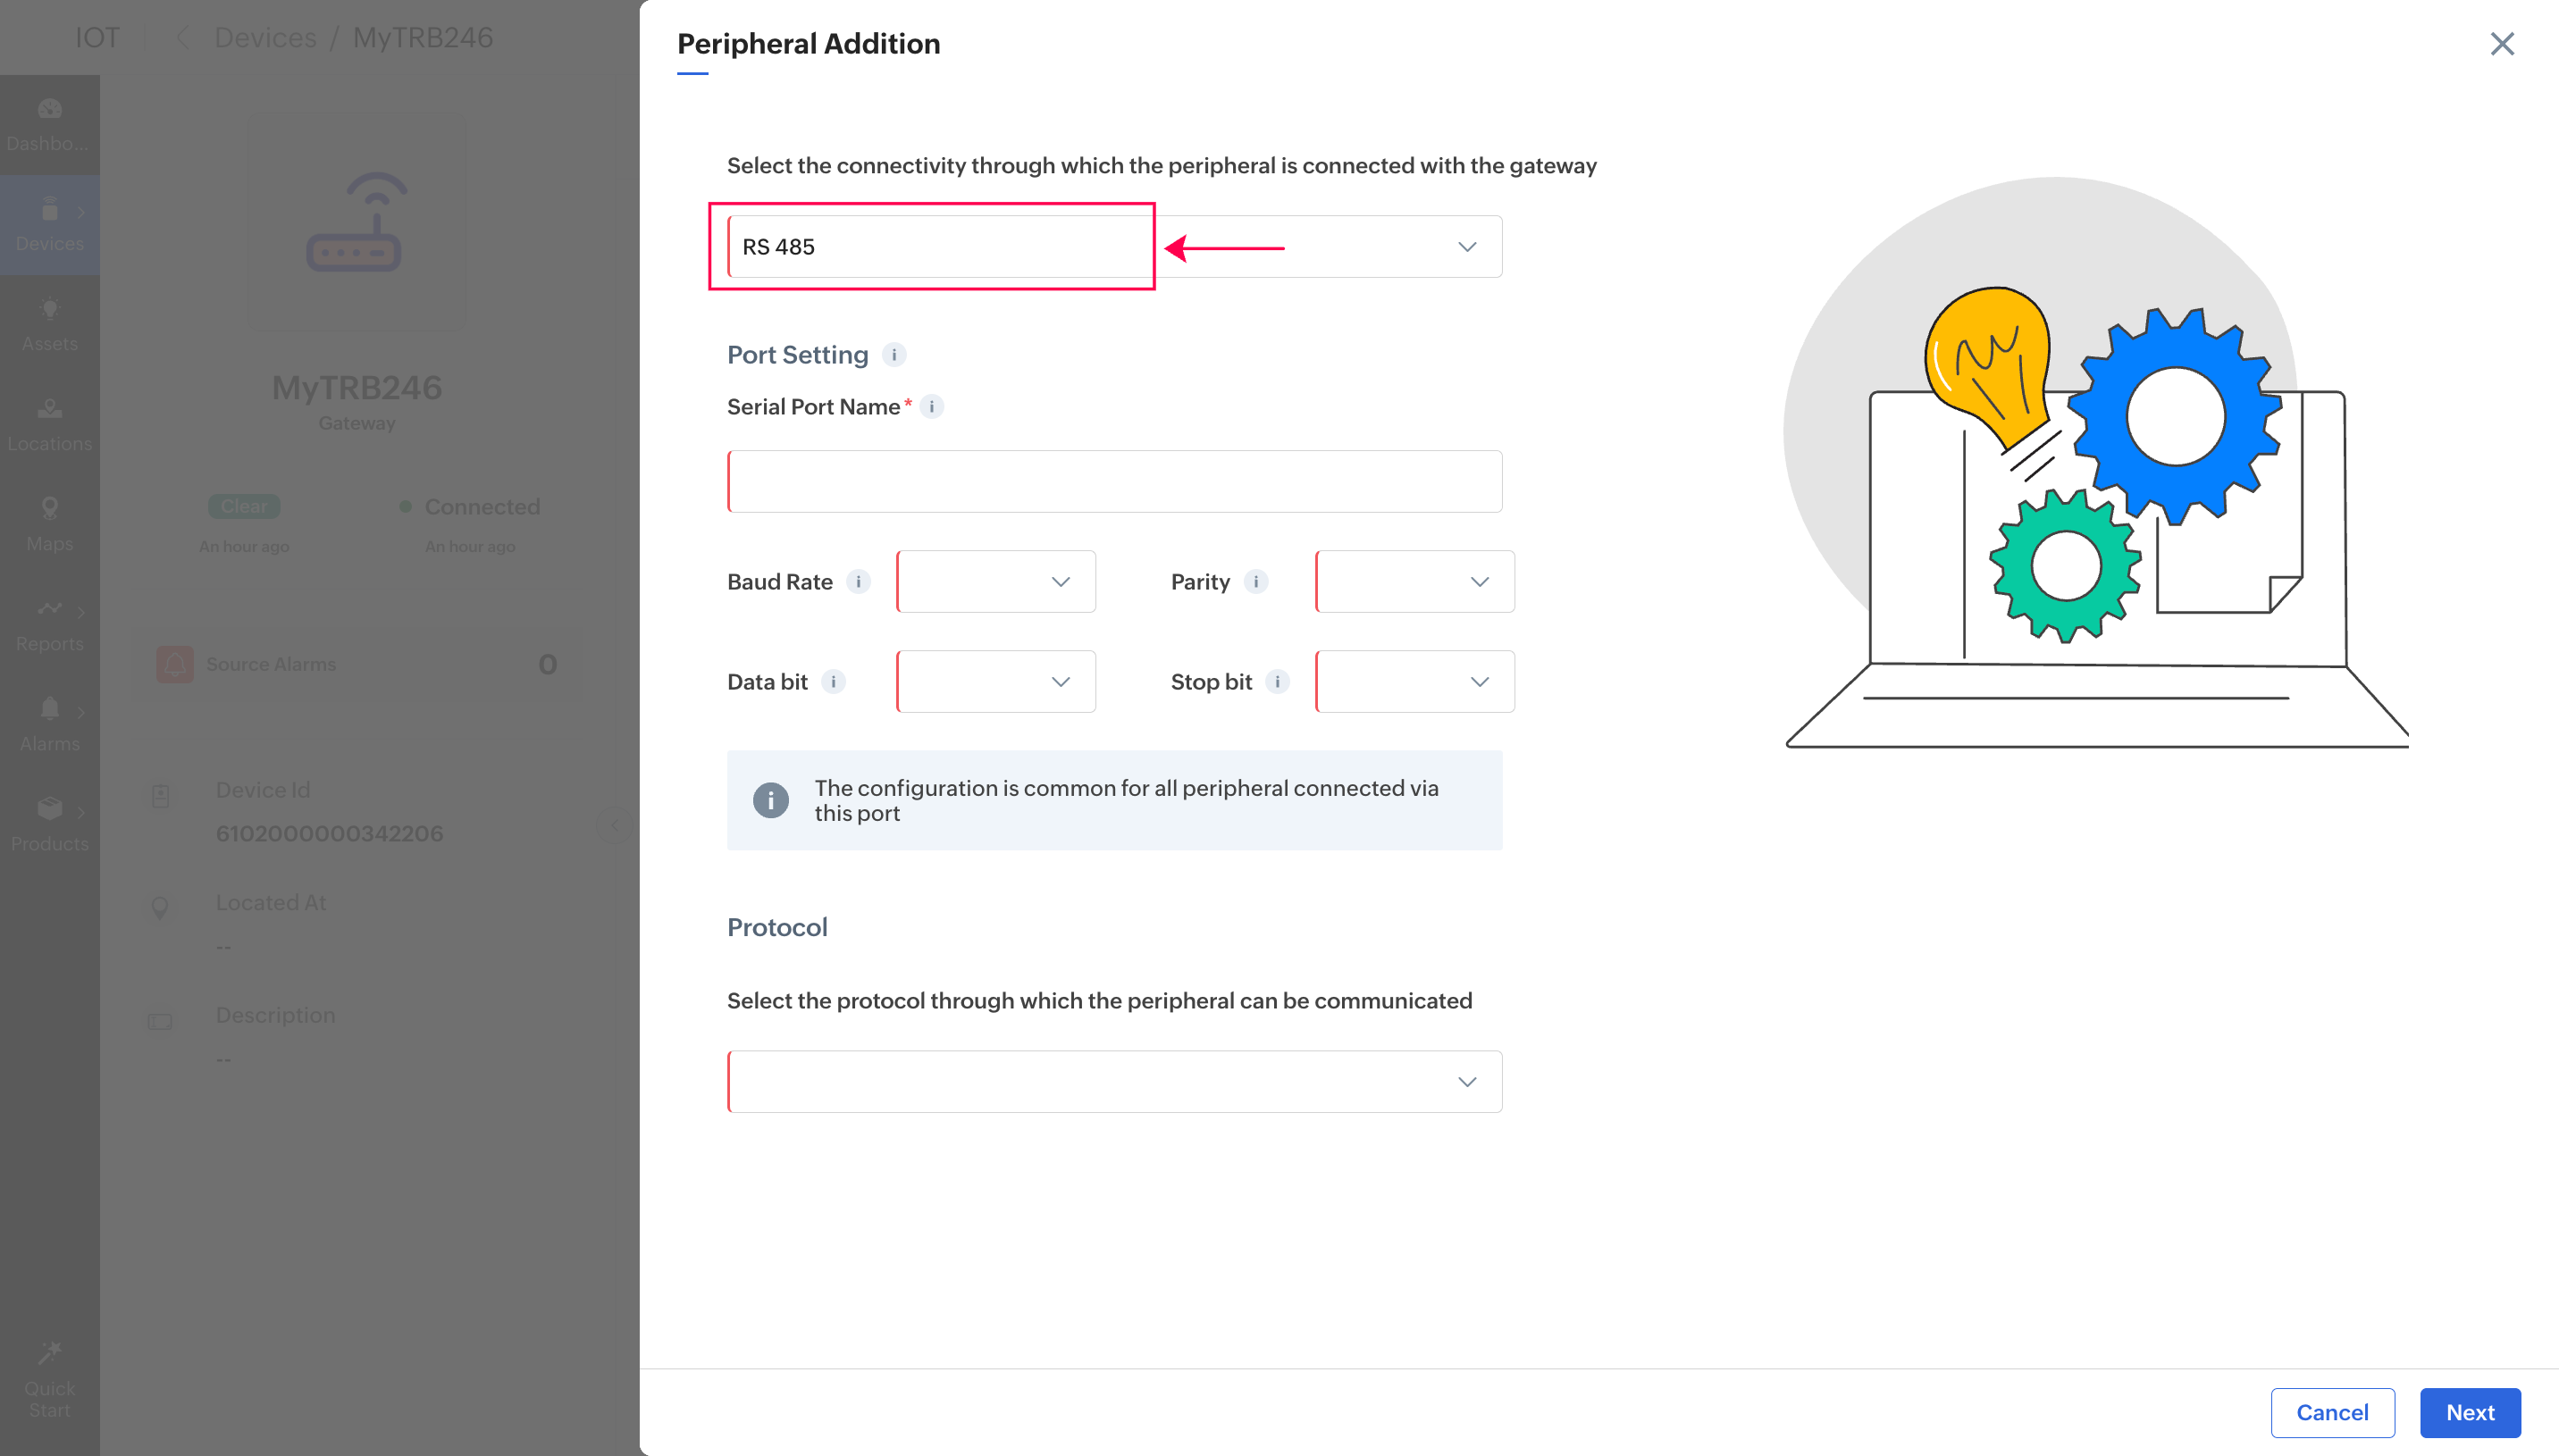Open the Stop bit dropdown

pyautogui.click(x=1414, y=682)
